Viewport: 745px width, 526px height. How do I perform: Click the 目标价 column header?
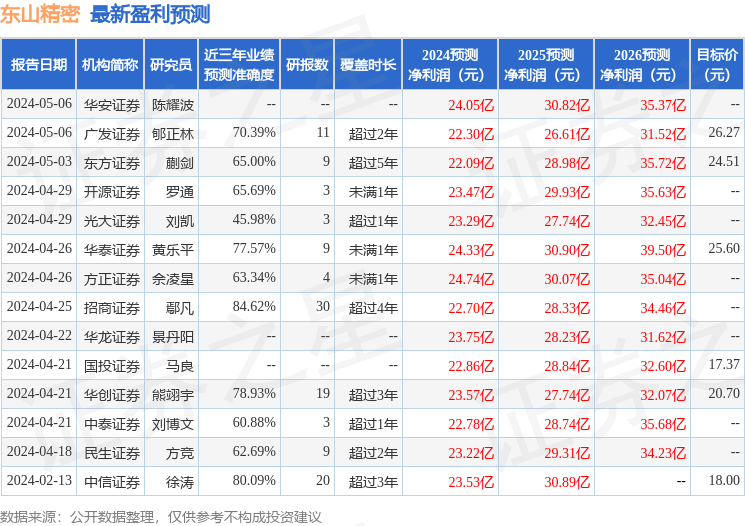point(717,65)
